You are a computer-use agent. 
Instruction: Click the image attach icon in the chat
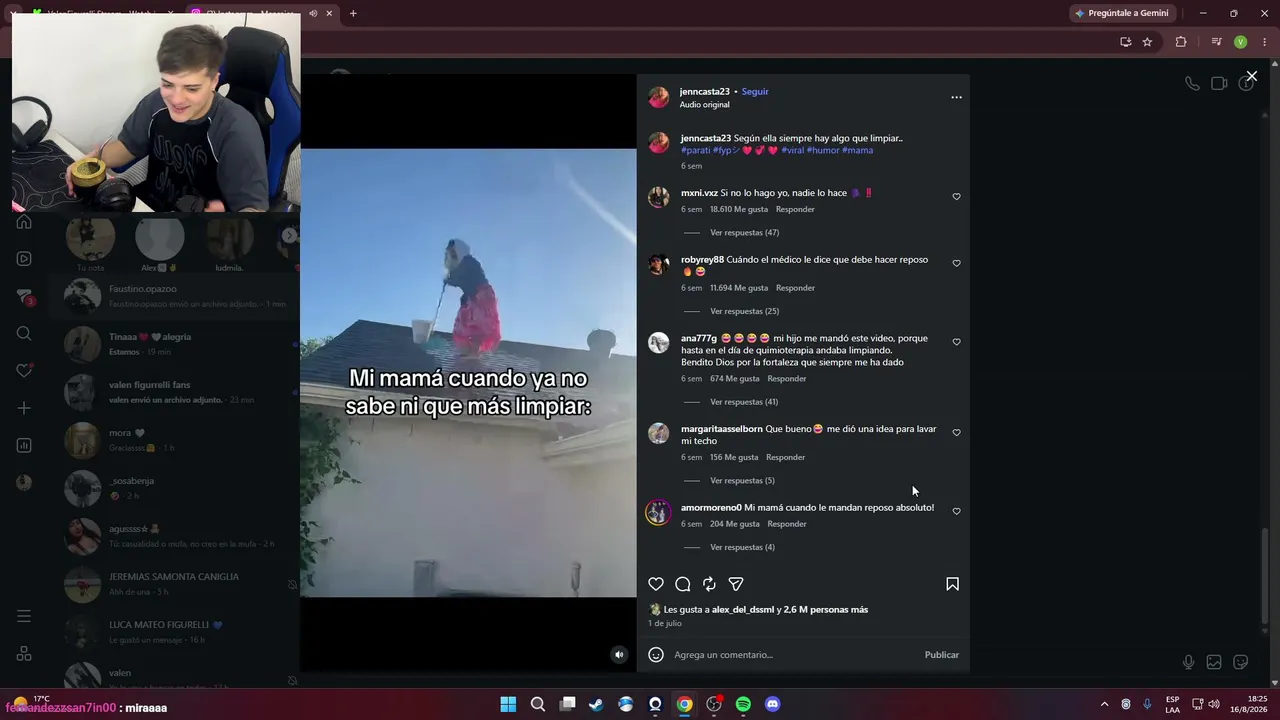tap(1214, 662)
